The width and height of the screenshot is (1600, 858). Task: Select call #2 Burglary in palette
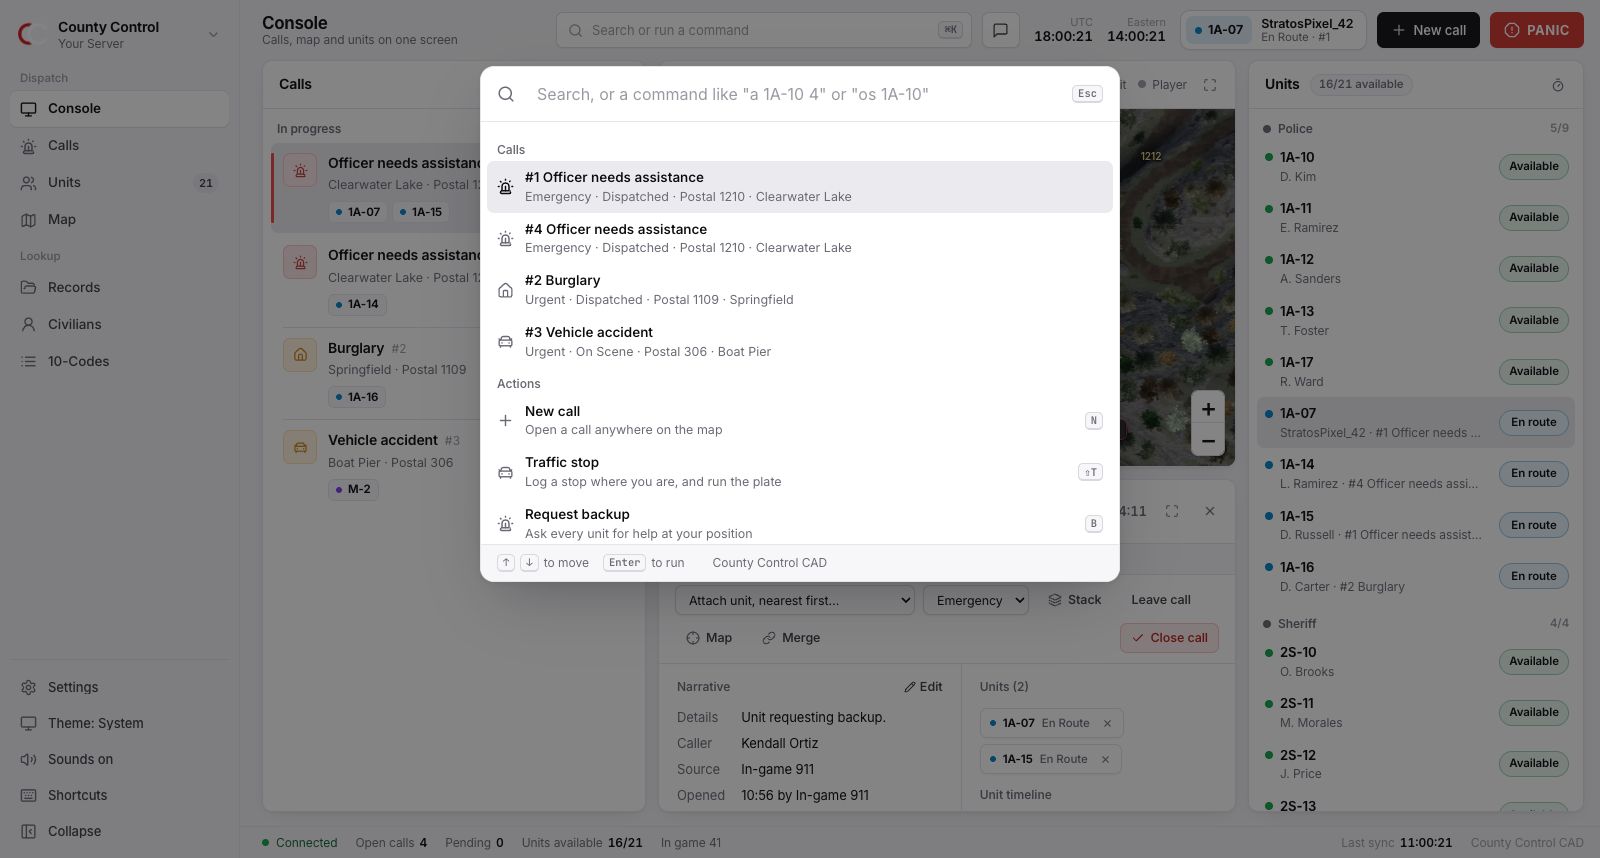[x=800, y=290]
